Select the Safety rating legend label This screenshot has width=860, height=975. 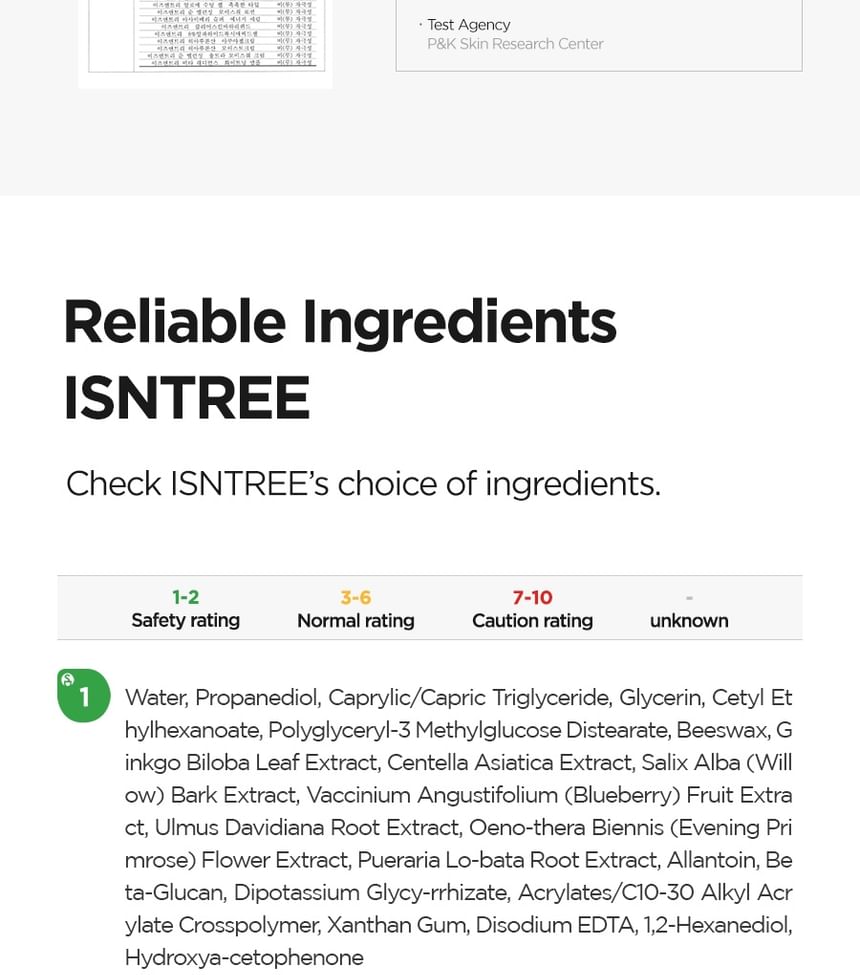click(185, 621)
